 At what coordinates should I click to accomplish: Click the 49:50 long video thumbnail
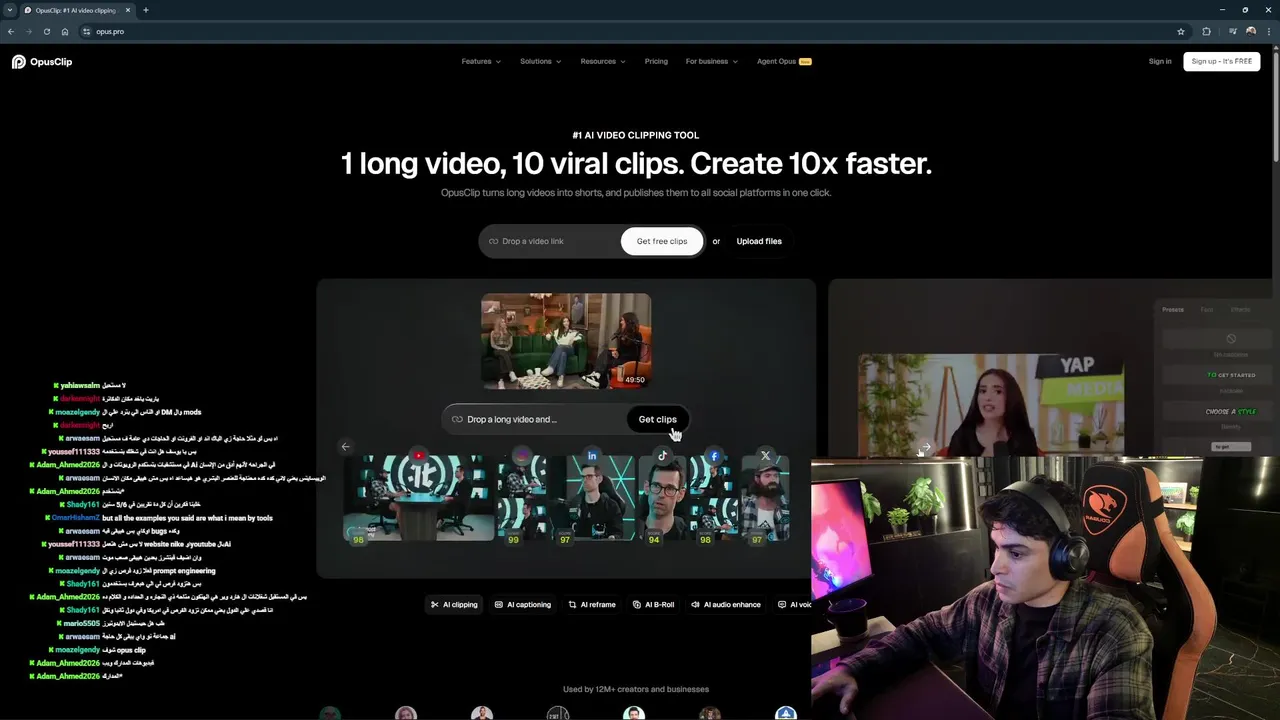click(566, 341)
